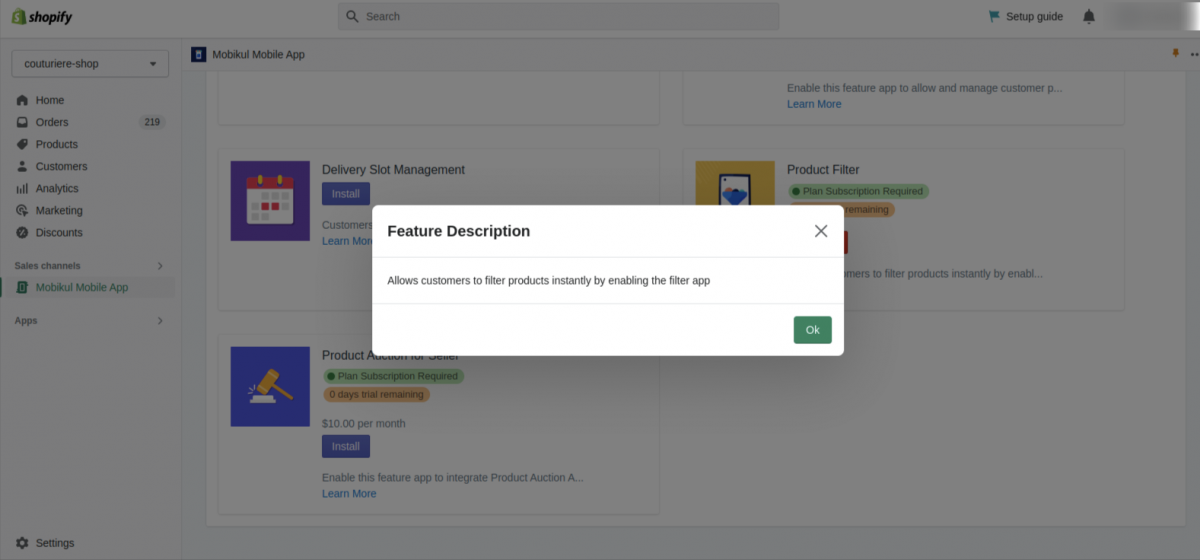This screenshot has width=1200, height=560.
Task: Expand the Sales channels section
Action: (x=160, y=266)
